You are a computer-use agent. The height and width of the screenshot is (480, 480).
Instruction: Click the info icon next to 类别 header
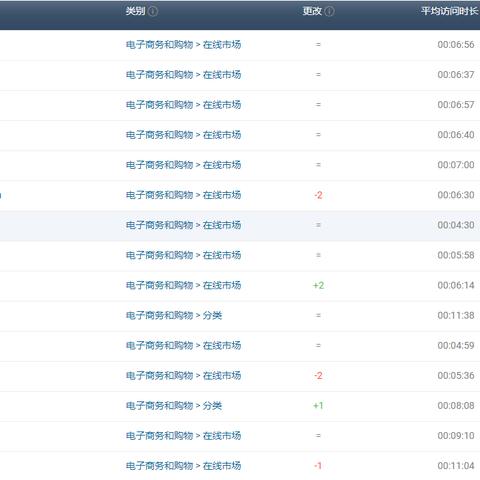click(153, 11)
